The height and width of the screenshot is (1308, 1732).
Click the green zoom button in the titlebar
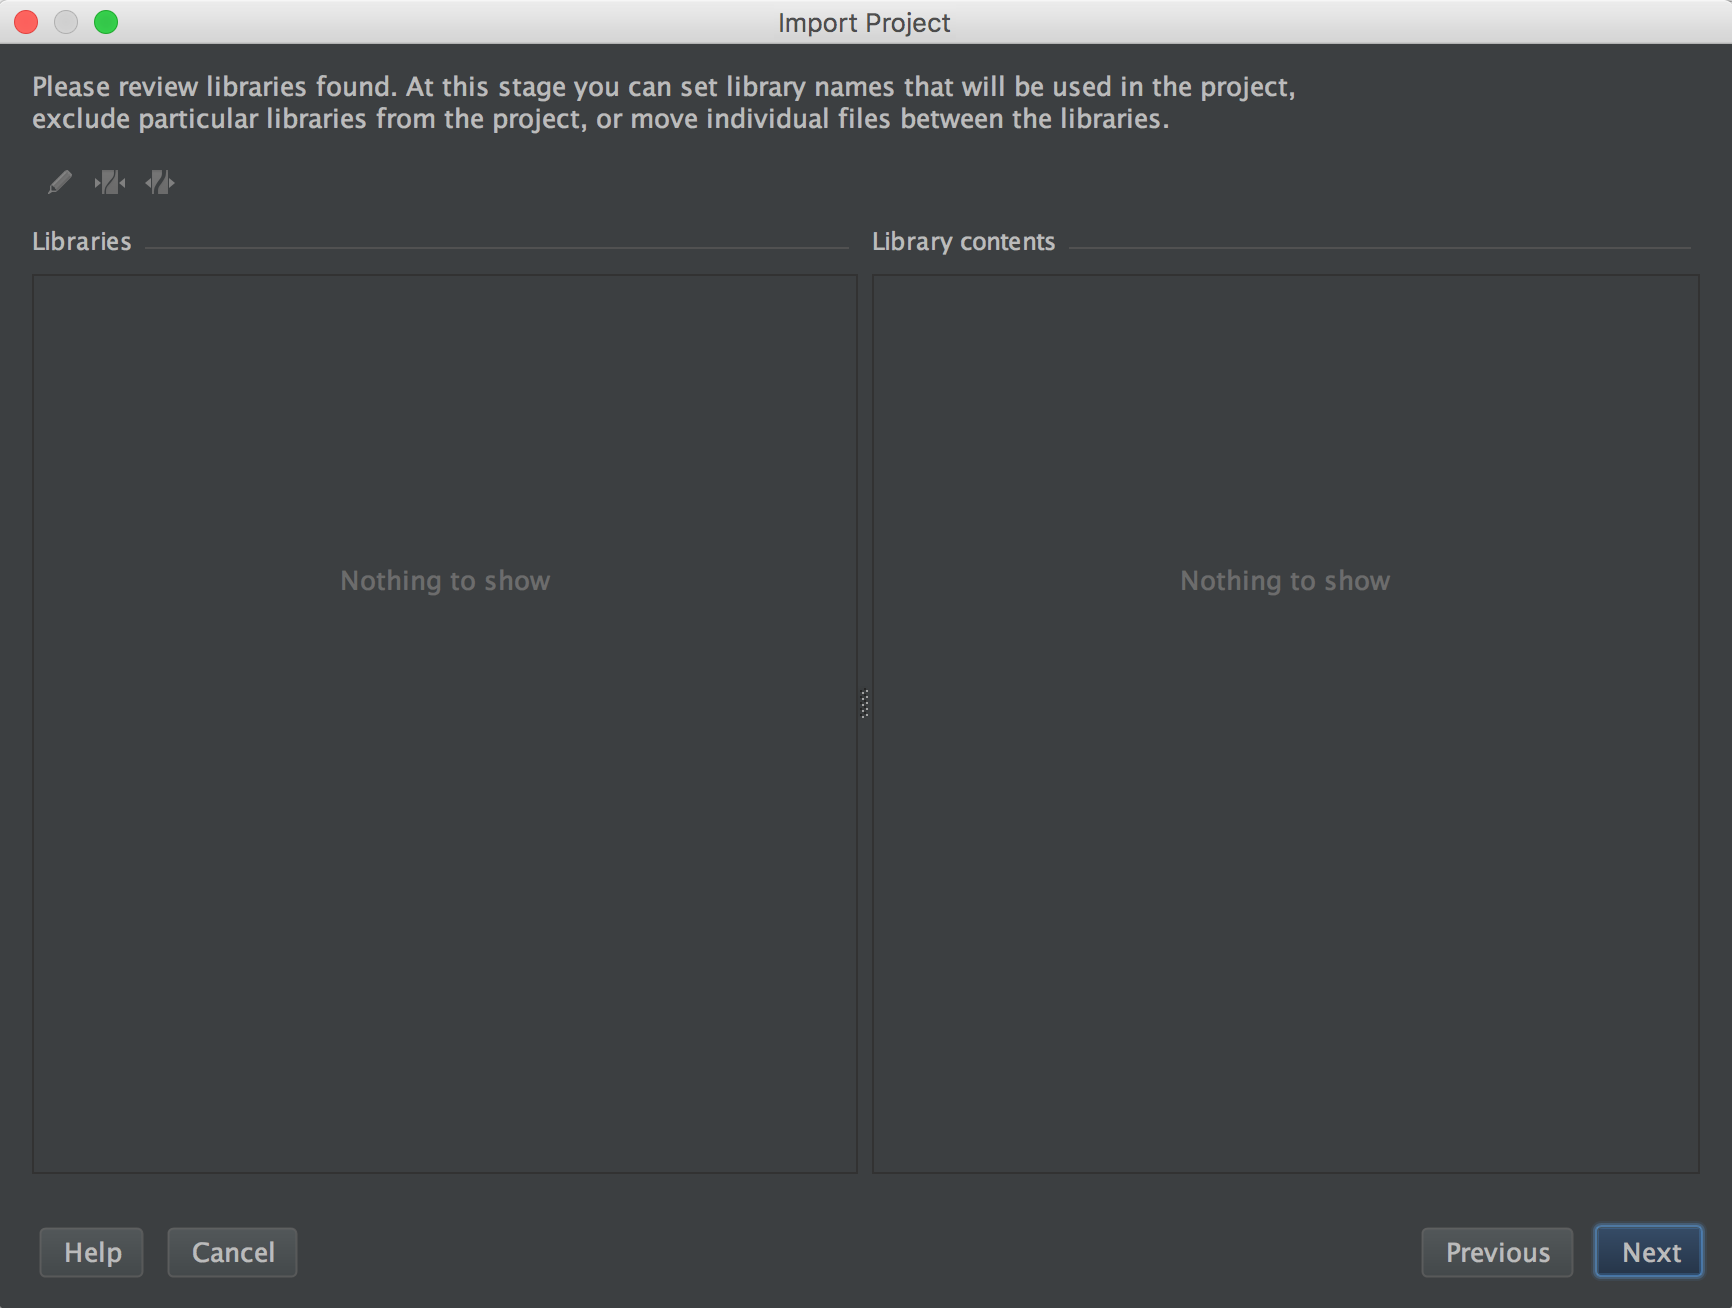click(106, 21)
